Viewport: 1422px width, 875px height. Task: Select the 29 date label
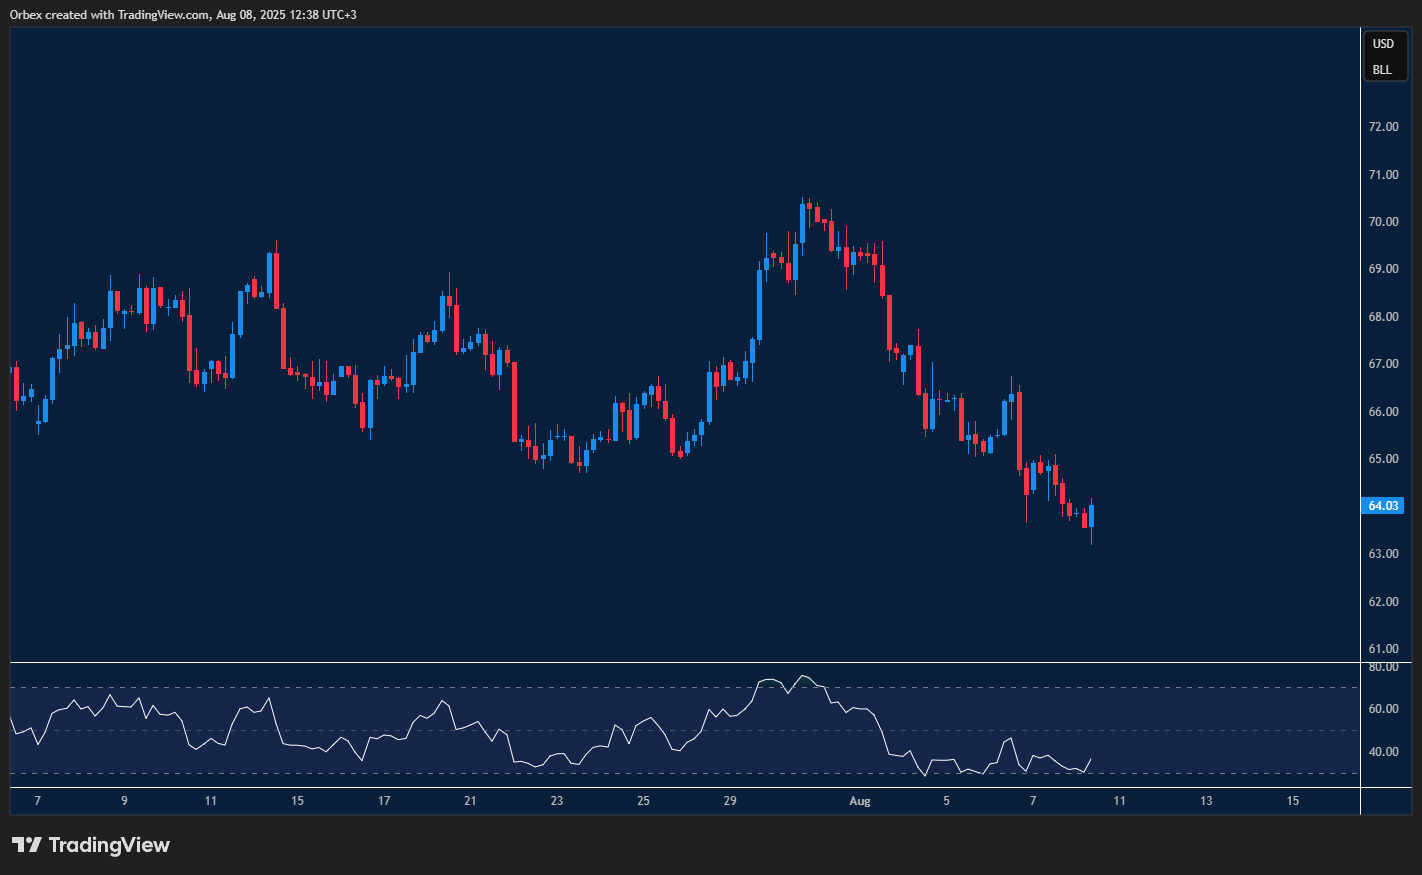click(x=729, y=801)
